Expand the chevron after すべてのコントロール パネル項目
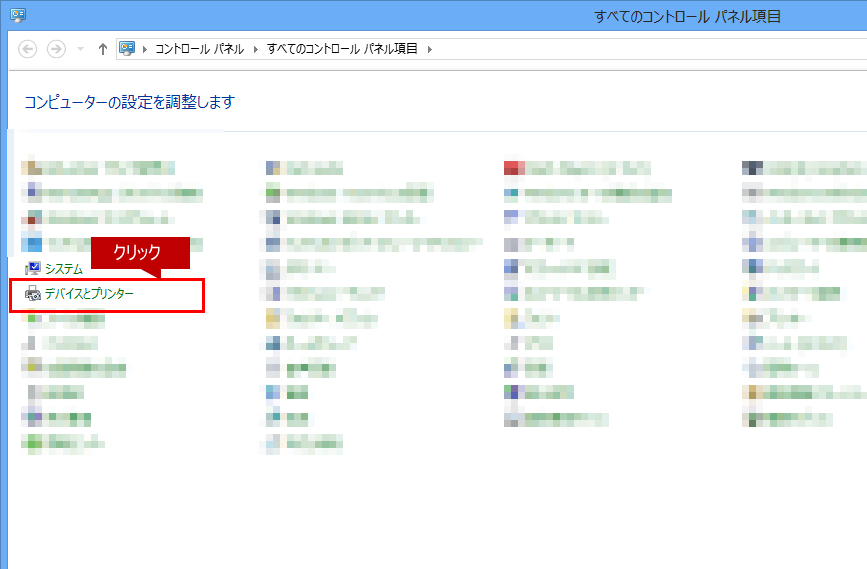The height and width of the screenshot is (569, 867). pyautogui.click(x=430, y=49)
